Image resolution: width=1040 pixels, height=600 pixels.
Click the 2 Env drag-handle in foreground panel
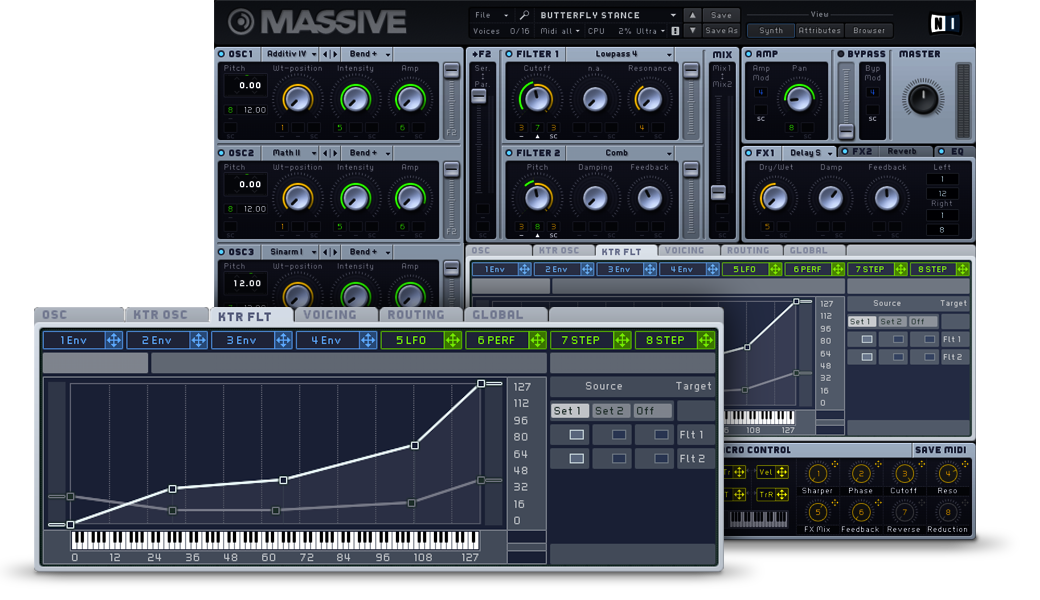coord(198,340)
